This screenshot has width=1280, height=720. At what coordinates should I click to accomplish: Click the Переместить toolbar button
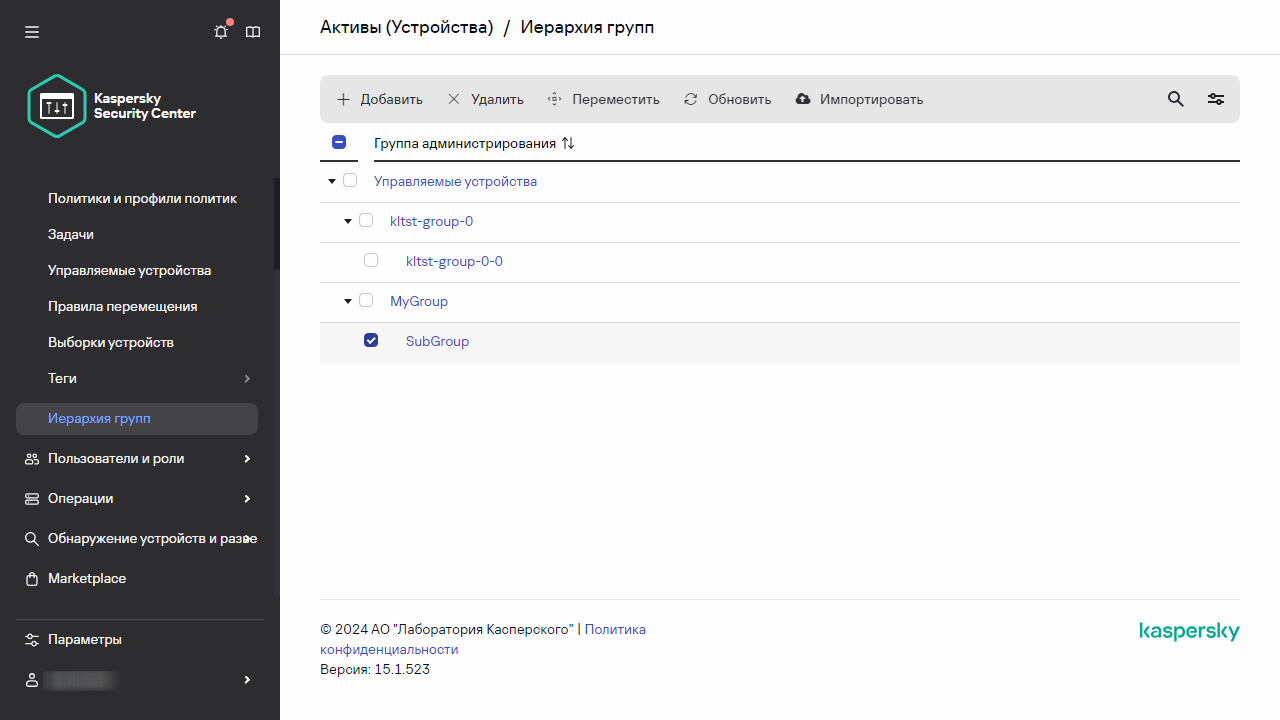(x=603, y=99)
